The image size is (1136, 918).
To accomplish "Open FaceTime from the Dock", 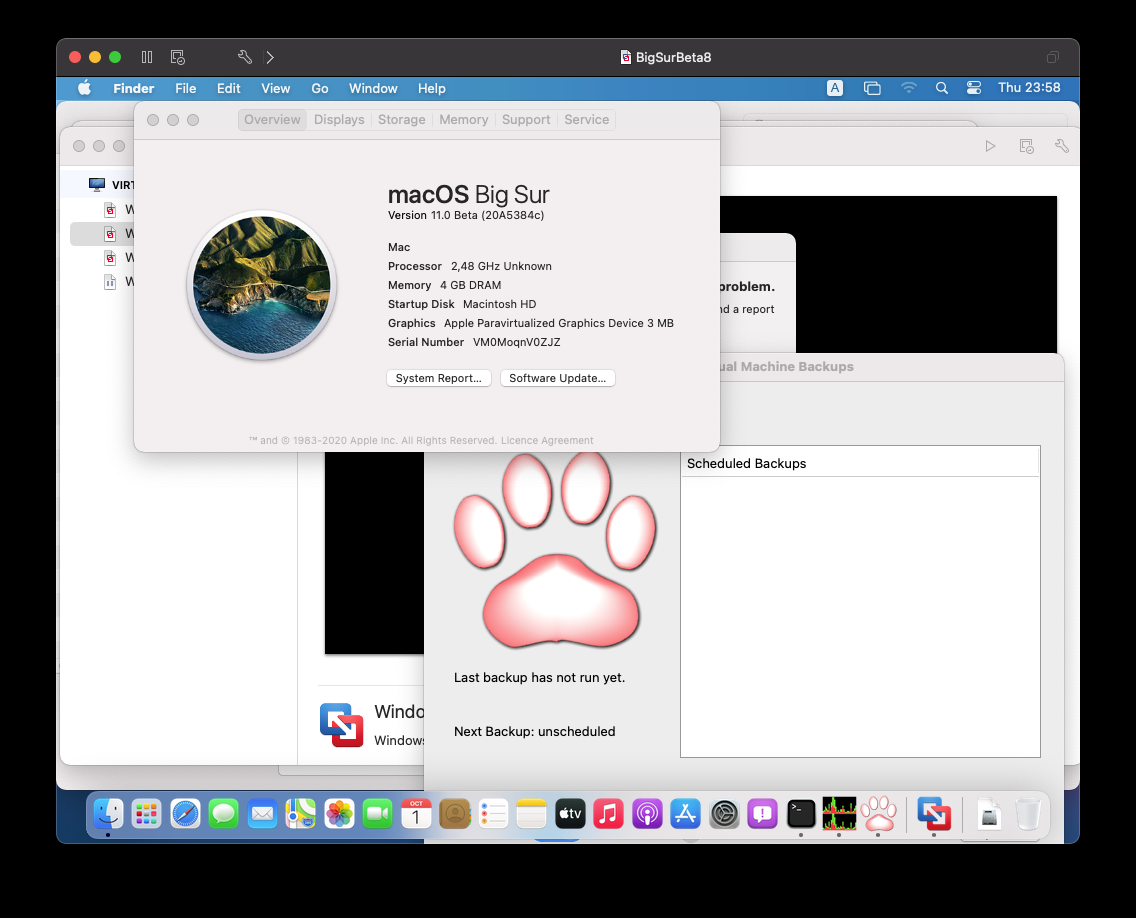I will tap(377, 814).
